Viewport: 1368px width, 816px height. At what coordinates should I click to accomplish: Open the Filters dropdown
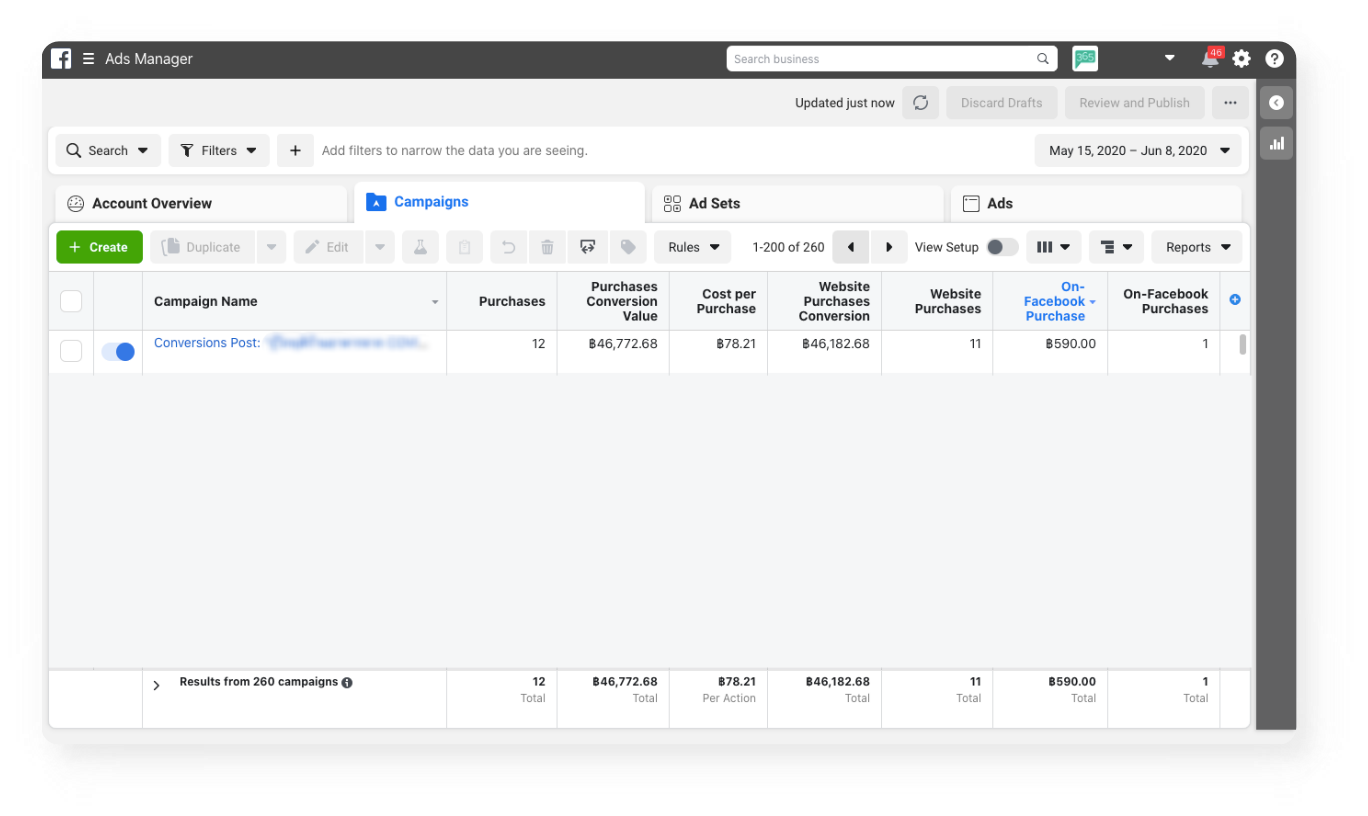[218, 151]
